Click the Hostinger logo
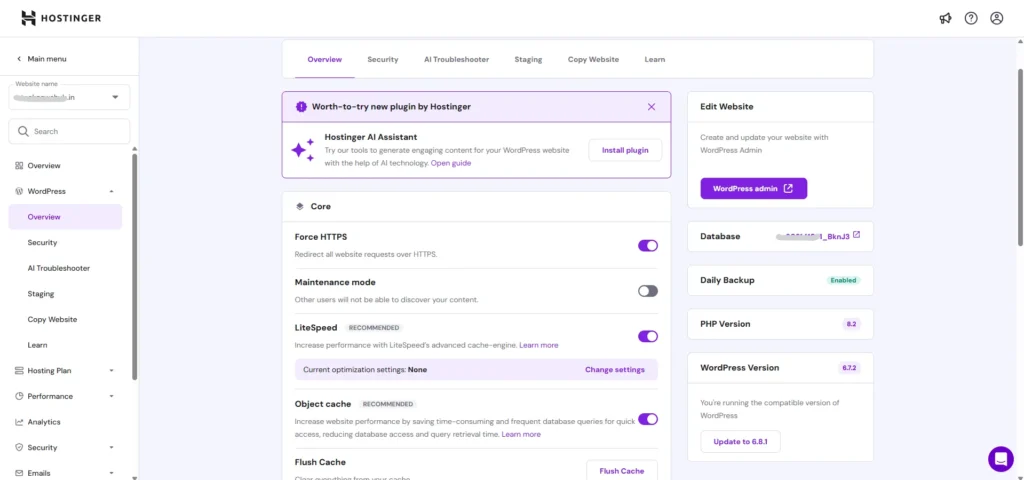 click(61, 18)
